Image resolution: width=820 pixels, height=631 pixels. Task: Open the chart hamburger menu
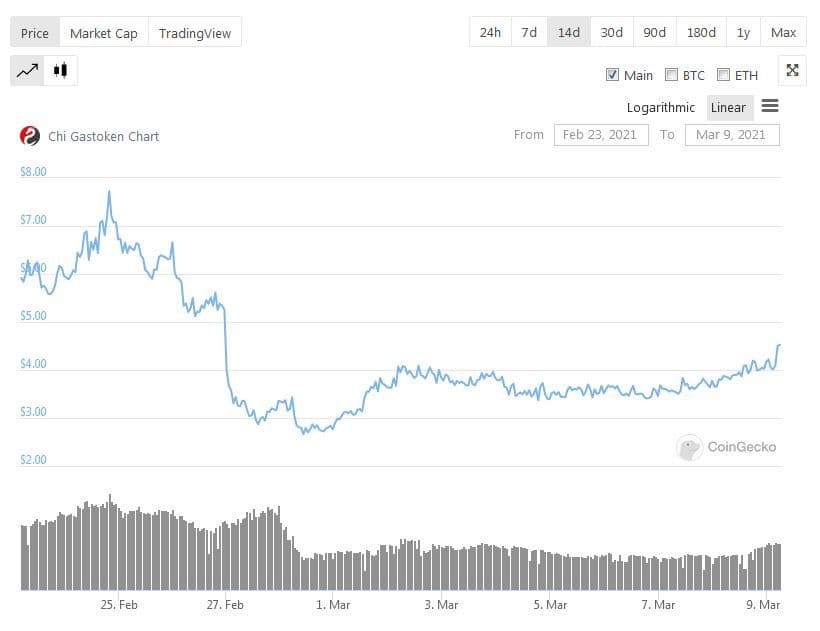(x=770, y=106)
